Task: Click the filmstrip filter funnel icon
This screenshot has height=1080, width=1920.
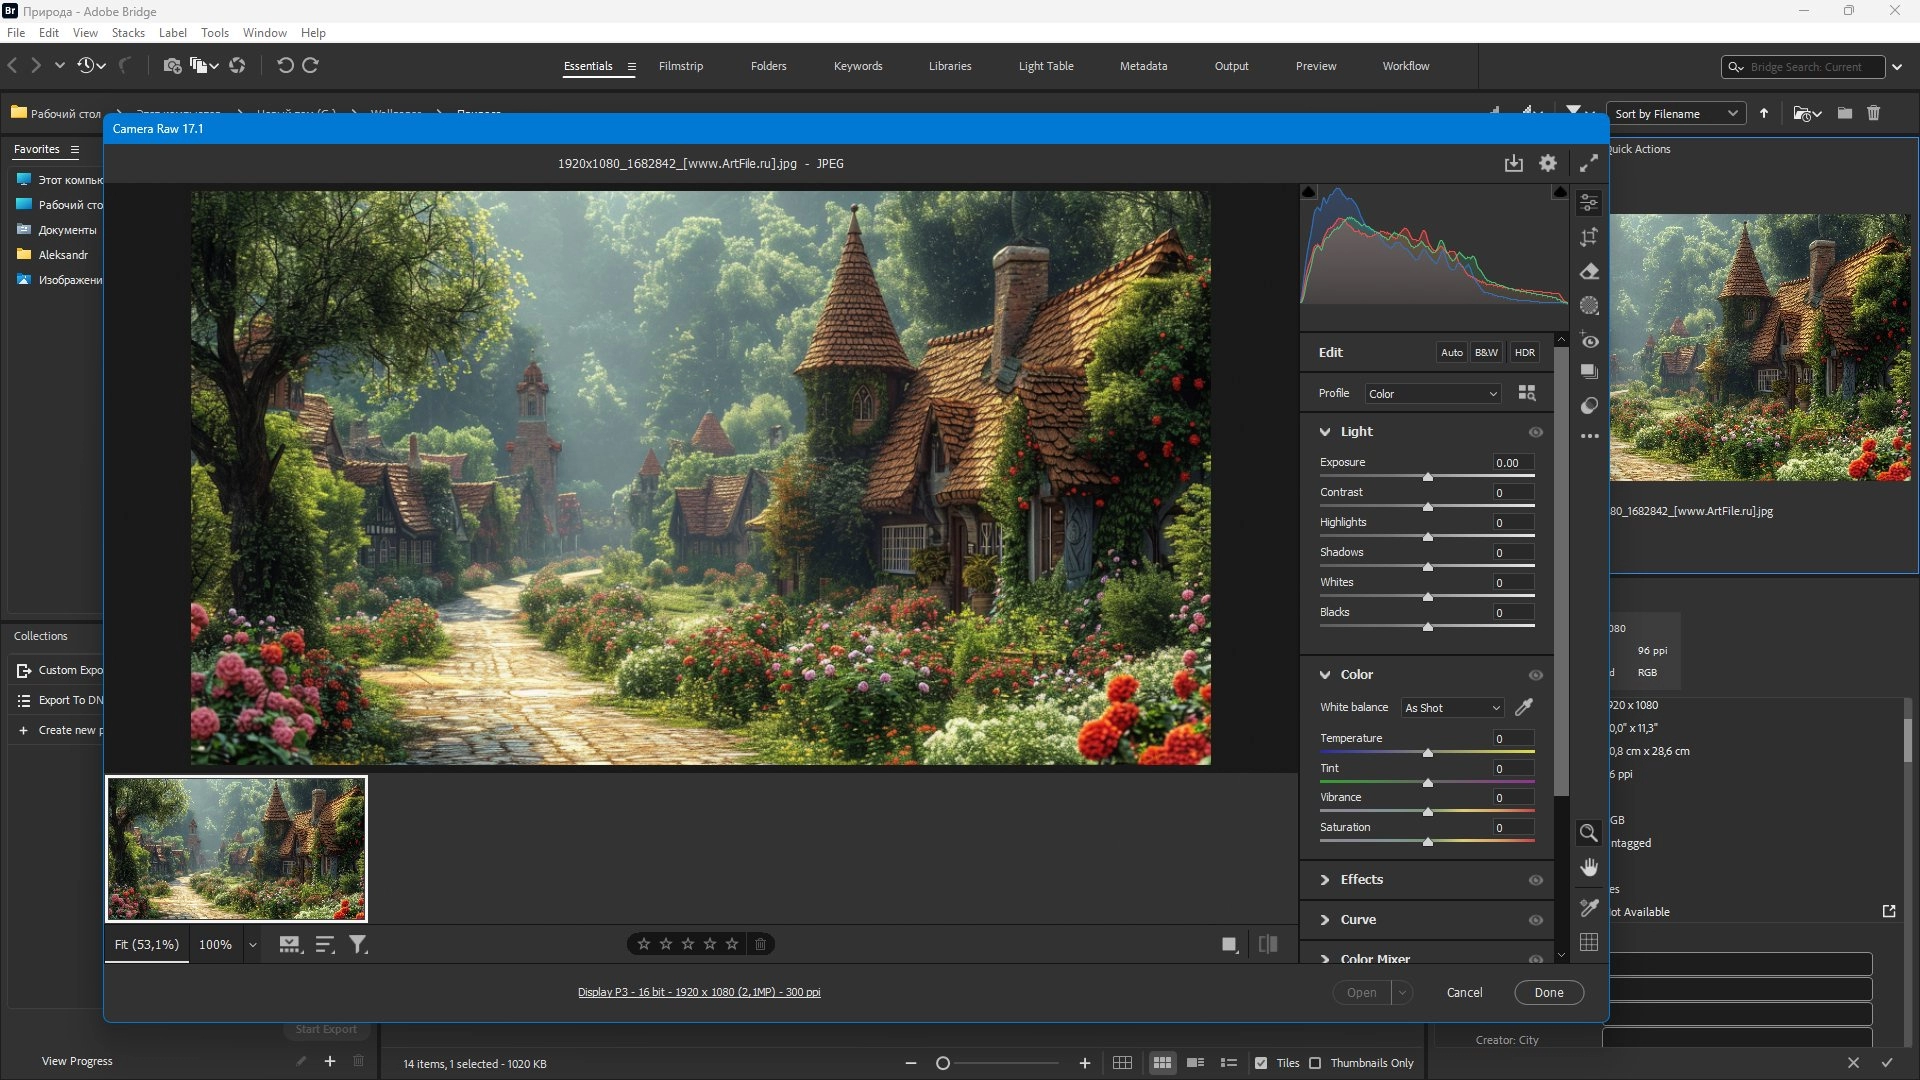Action: 358,944
